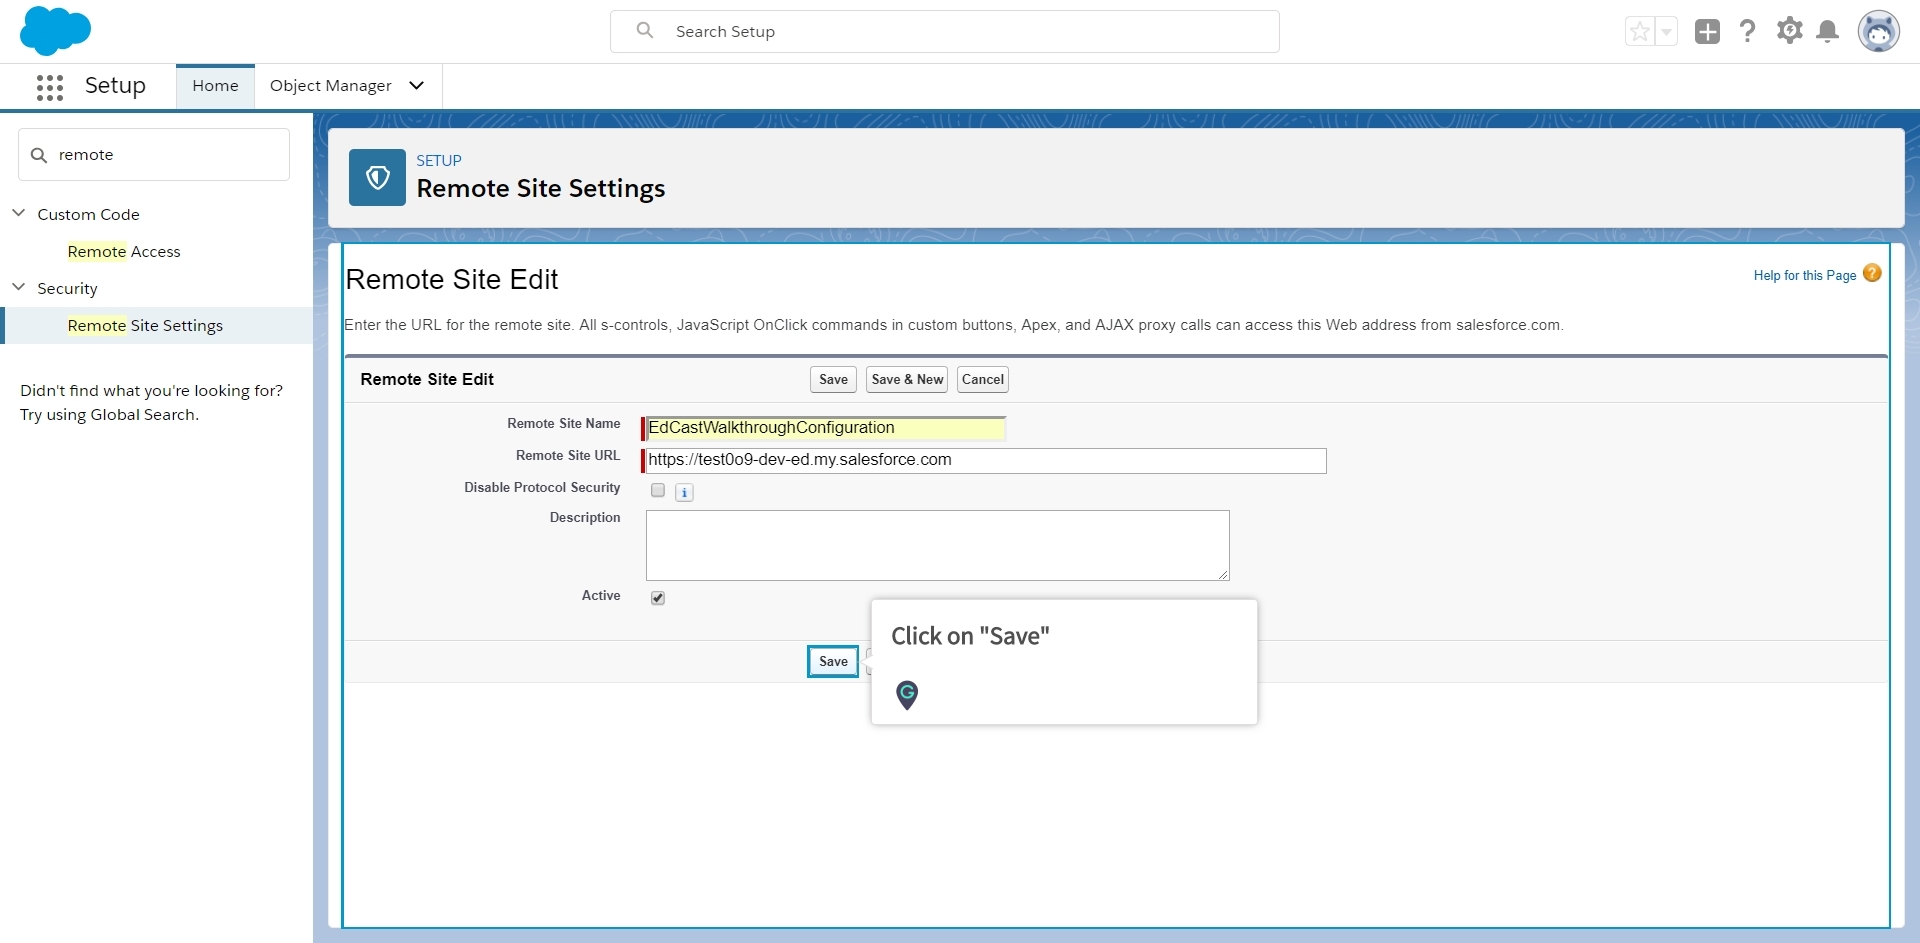Click the magnifier icon in Quick Find box
Screen dimensions: 1920x943
tap(39, 155)
